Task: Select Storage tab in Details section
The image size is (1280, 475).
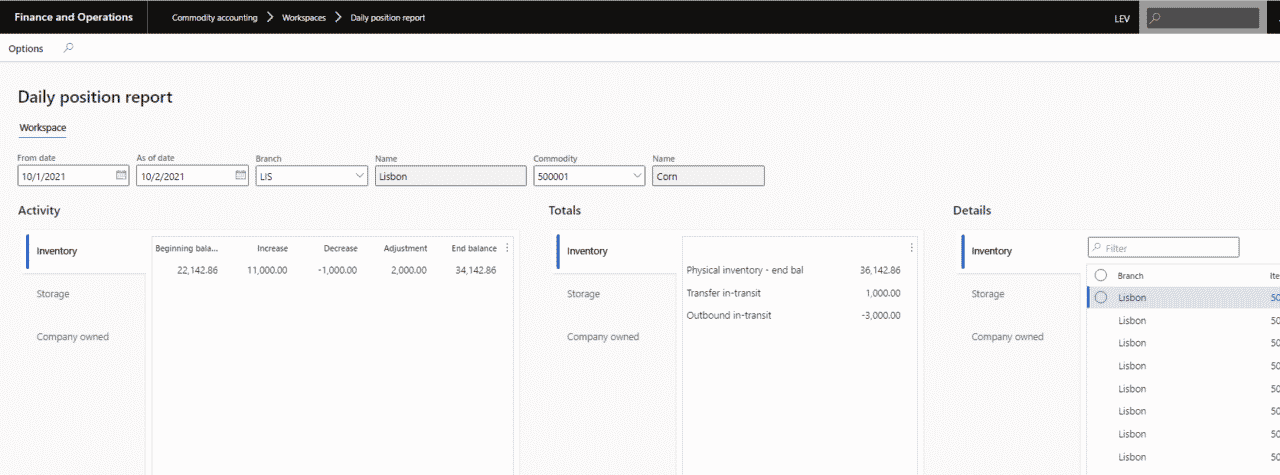Action: coord(988,294)
